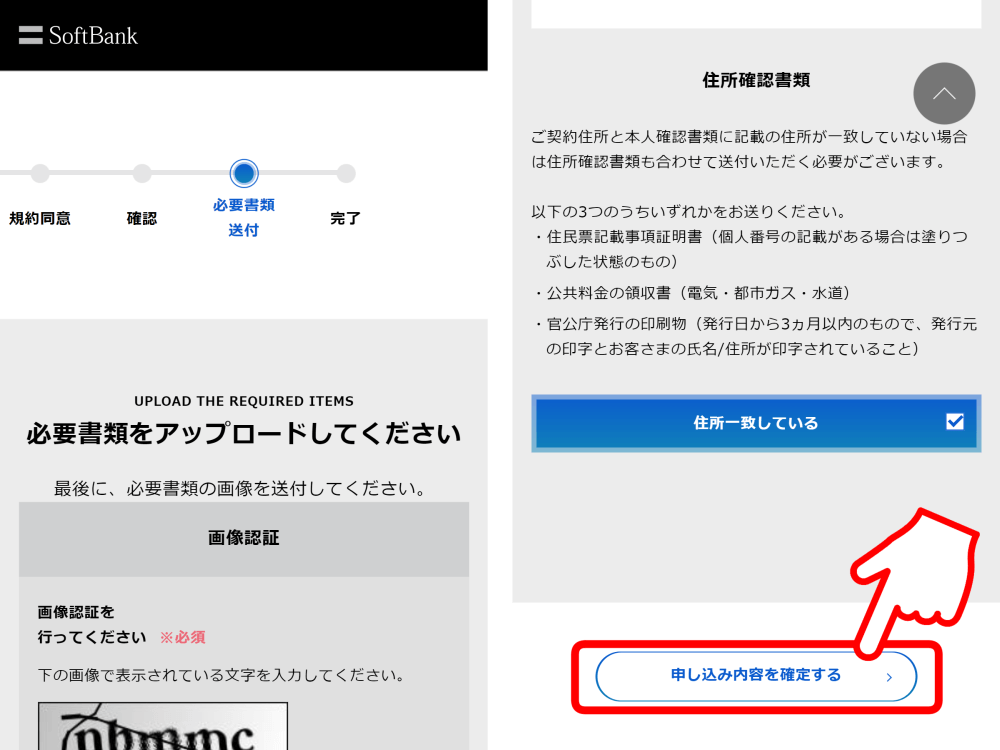Click 申し込み内容を確定する button
Screen dimensions: 1000x750
[756, 676]
